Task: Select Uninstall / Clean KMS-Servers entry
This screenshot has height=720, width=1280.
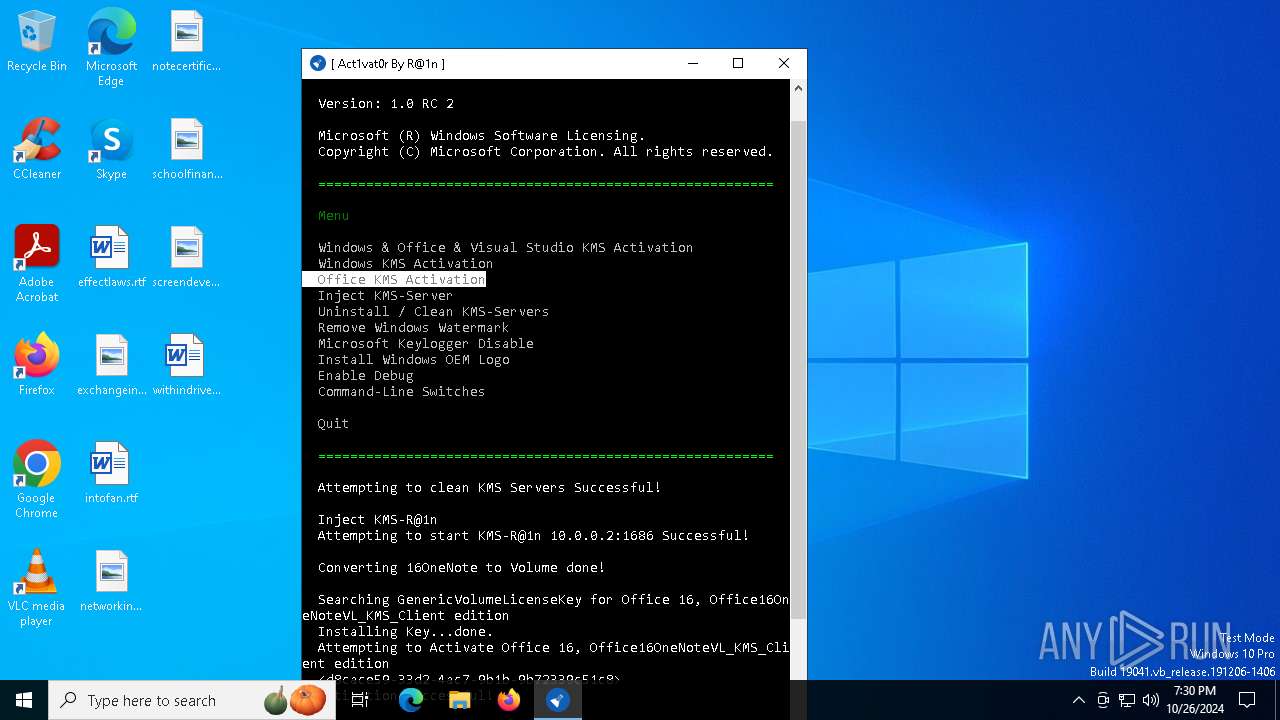Action: tap(433, 311)
